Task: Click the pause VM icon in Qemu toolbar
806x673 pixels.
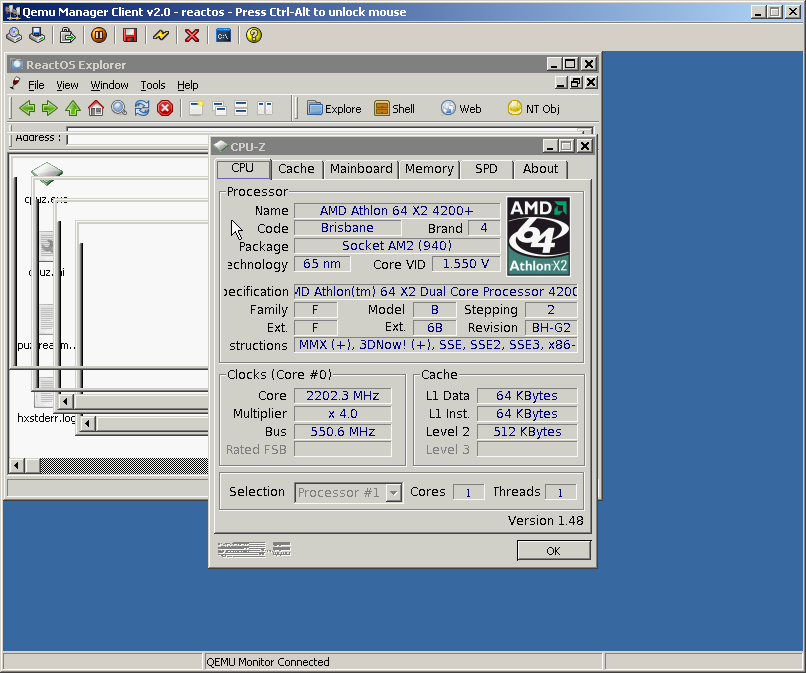Action: [98, 35]
